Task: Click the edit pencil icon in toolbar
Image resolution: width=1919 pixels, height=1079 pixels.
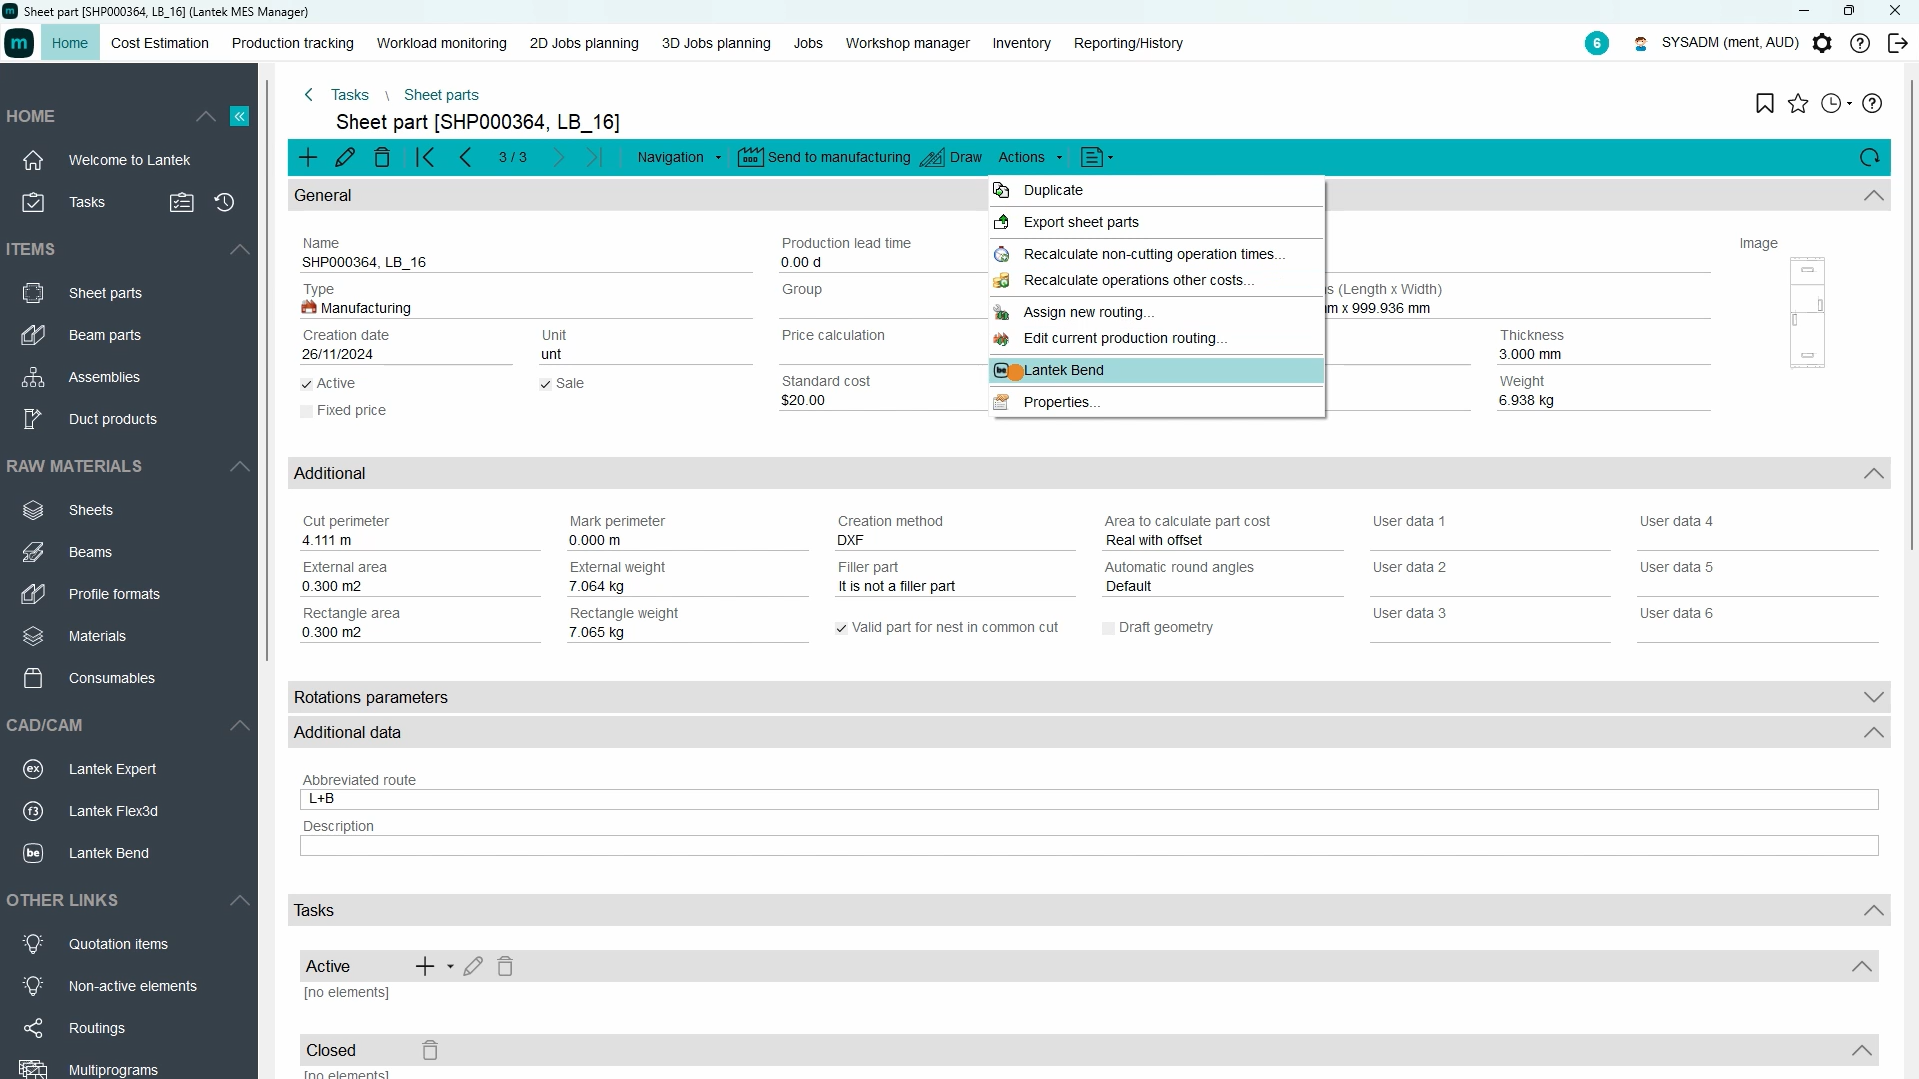Action: click(x=345, y=157)
